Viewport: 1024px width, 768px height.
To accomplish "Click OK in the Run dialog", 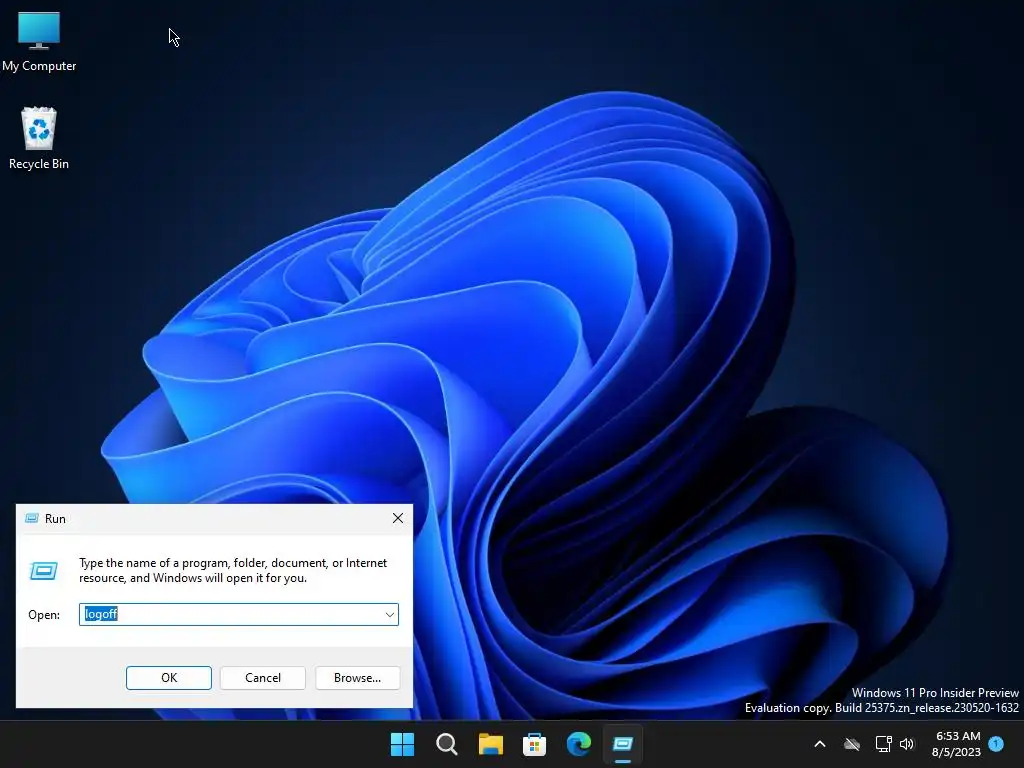I will [168, 678].
